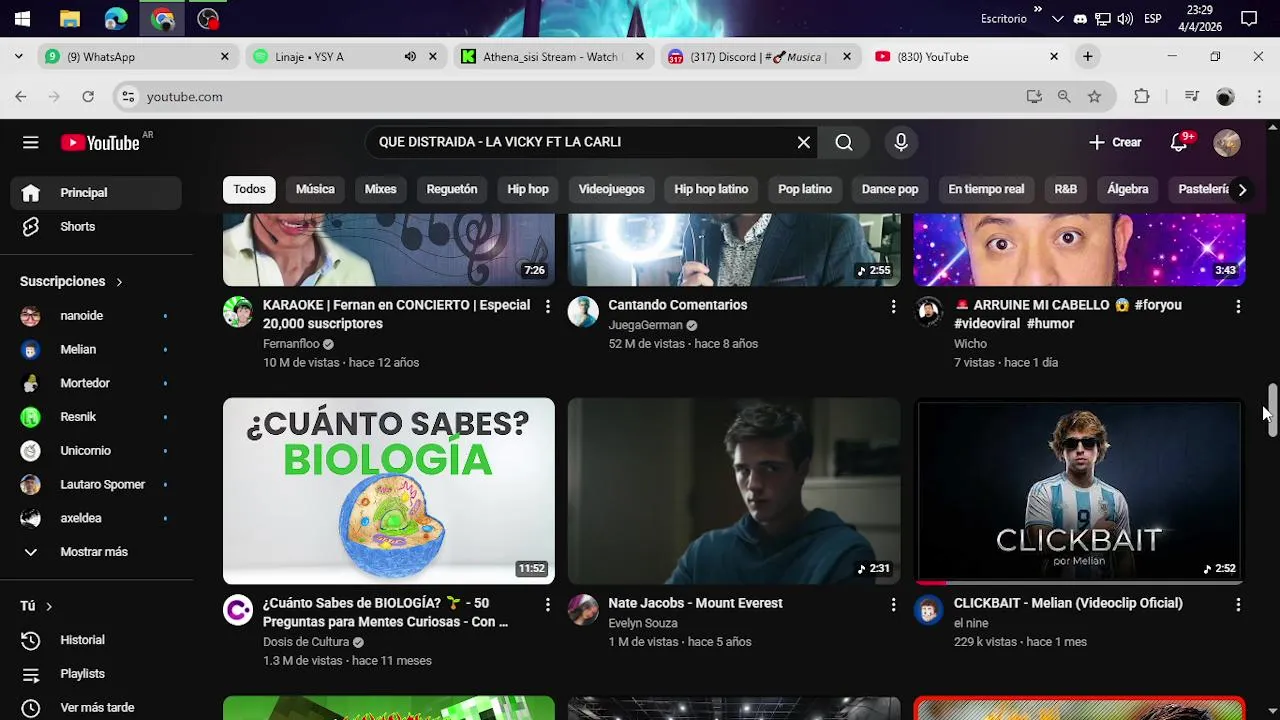Open Chrome extensions puzzle icon

1142,97
